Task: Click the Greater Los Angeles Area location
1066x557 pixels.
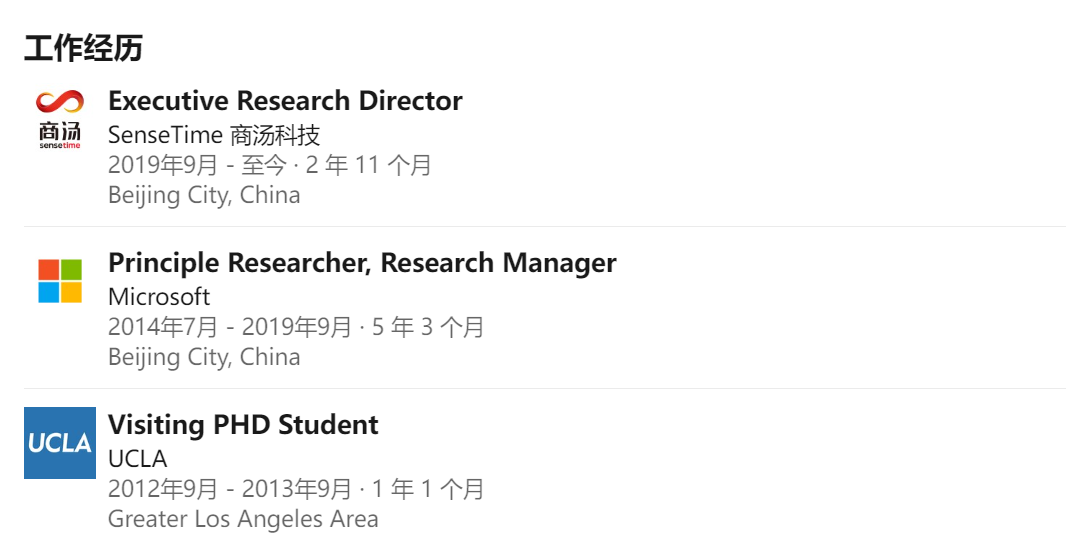Action: coord(243,519)
